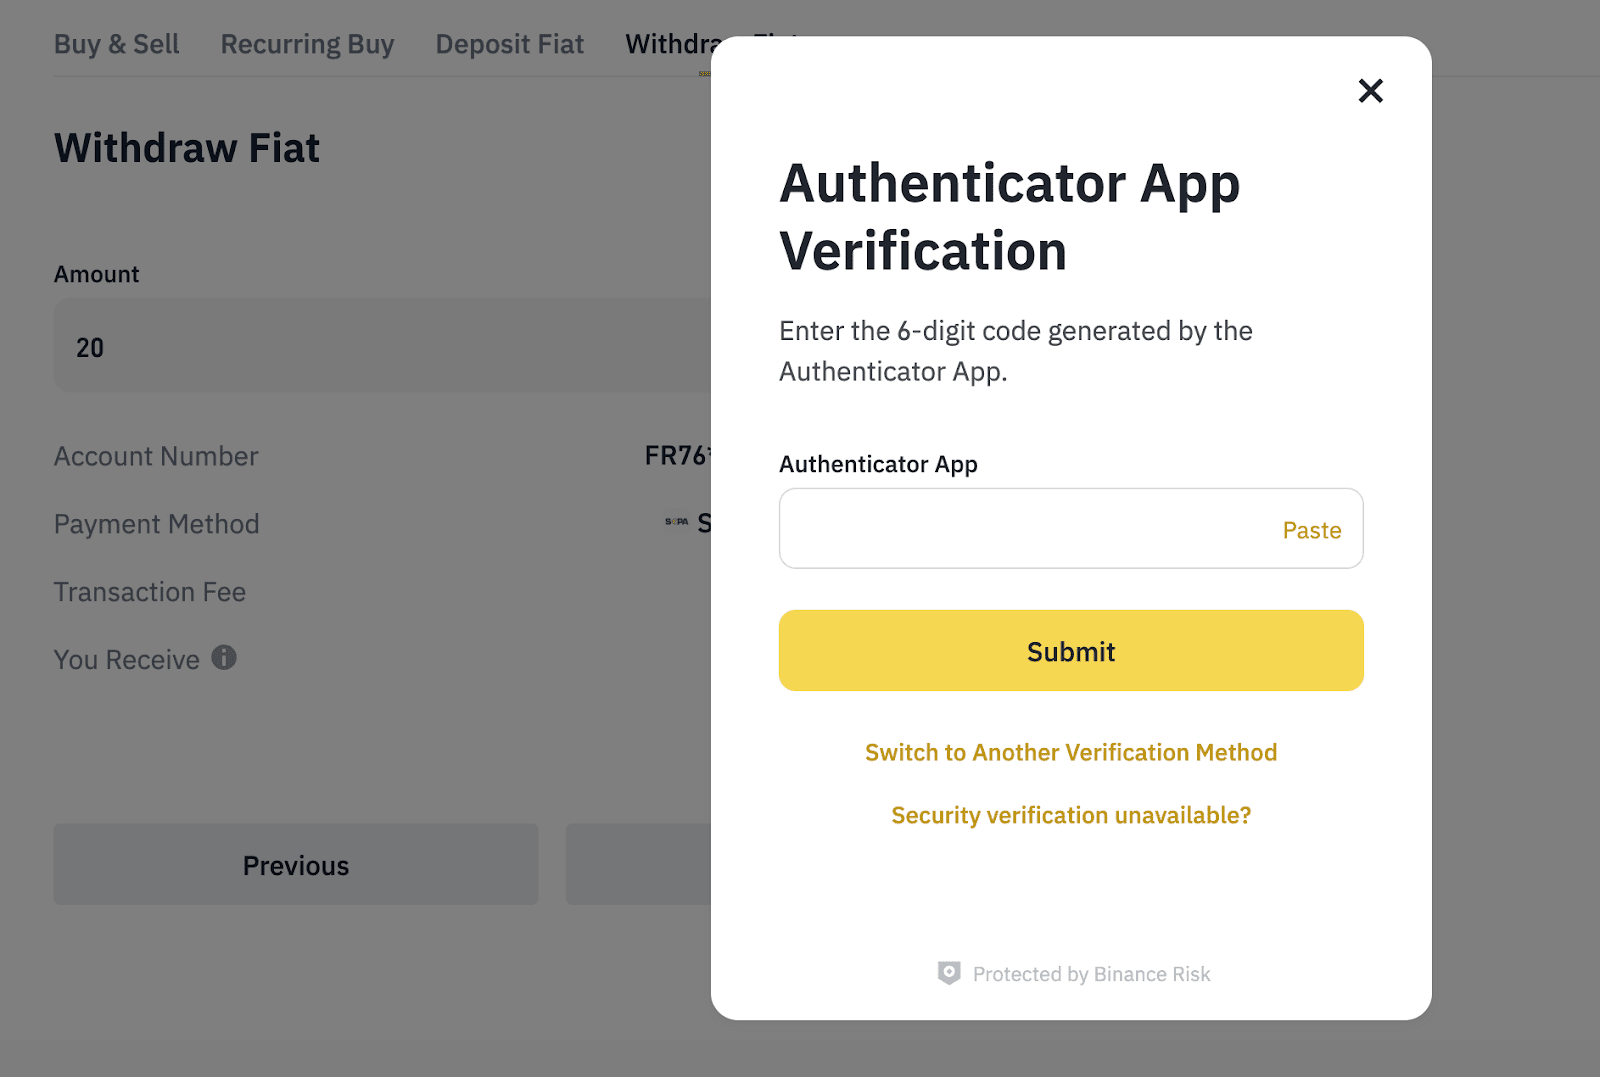Focus the Amount field showing 20
The image size is (1600, 1077).
pyautogui.click(x=380, y=347)
